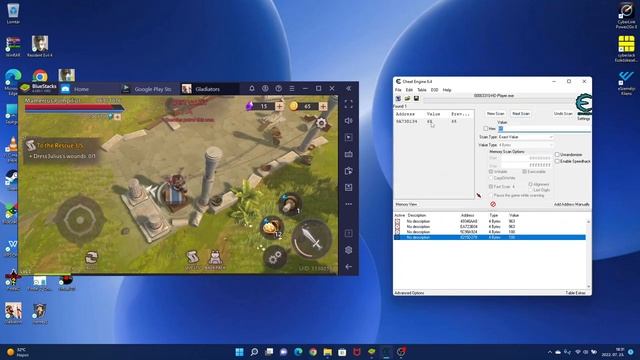Open the Help menu in Cheat Engine
Screen dimensions: 640x360
coord(447,90)
